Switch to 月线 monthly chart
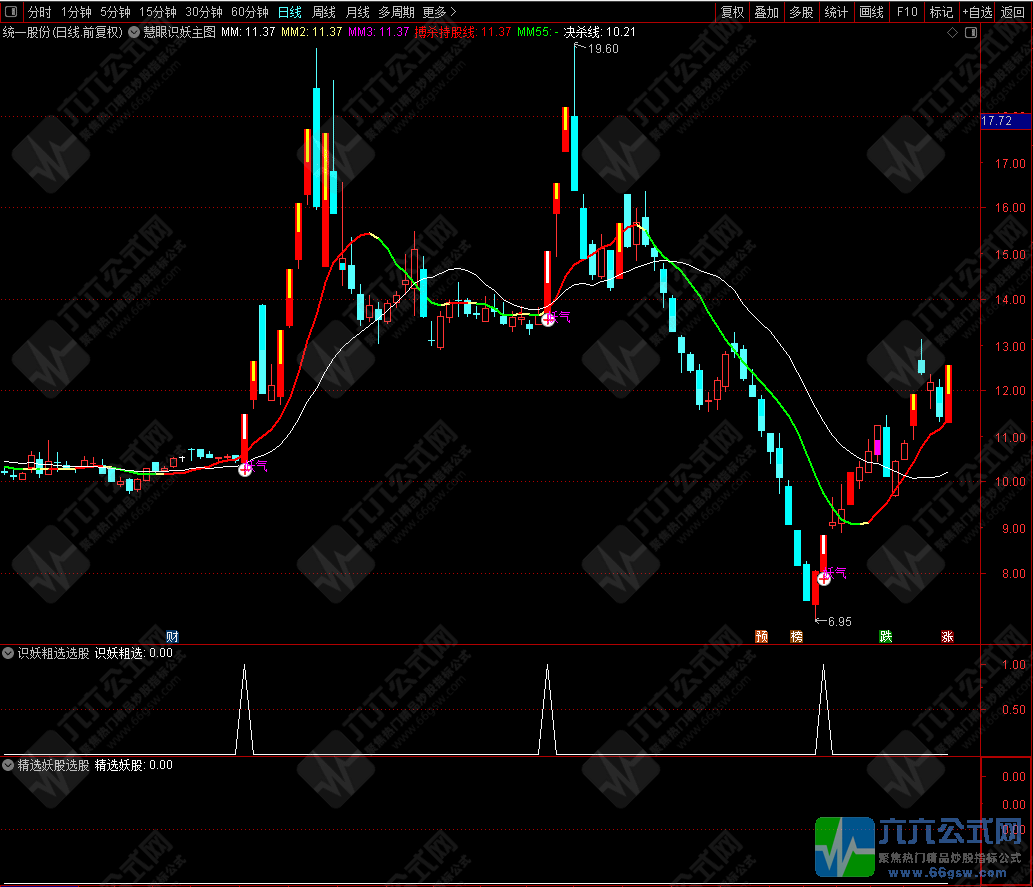 [x=358, y=12]
